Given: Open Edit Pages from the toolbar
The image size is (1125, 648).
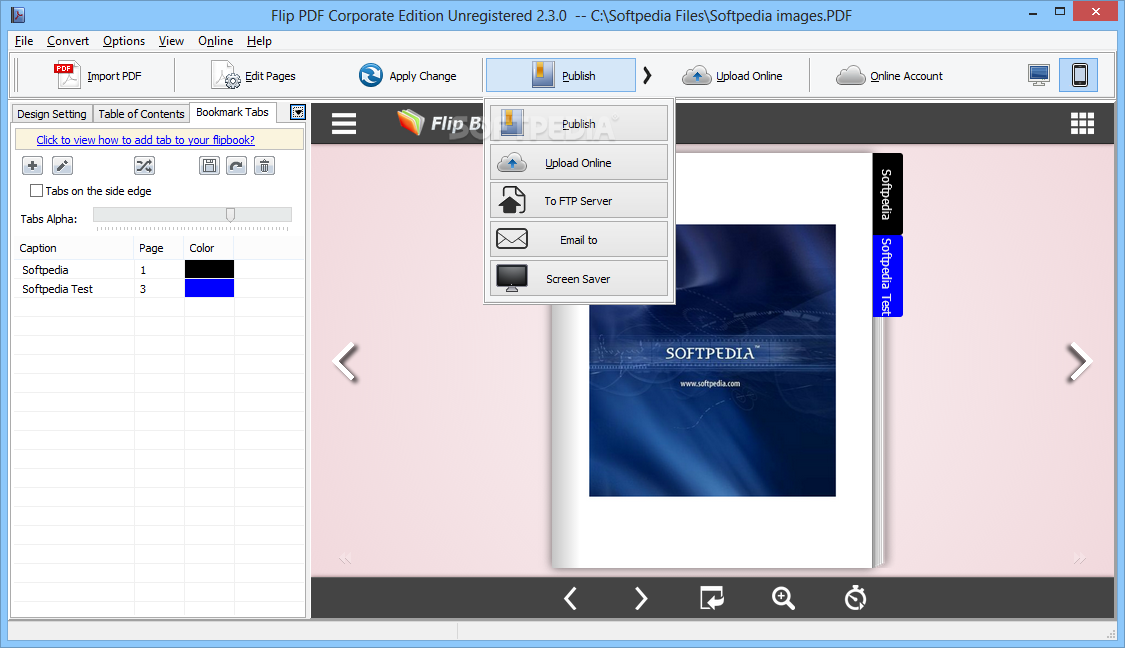Looking at the screenshot, I should pos(253,75).
